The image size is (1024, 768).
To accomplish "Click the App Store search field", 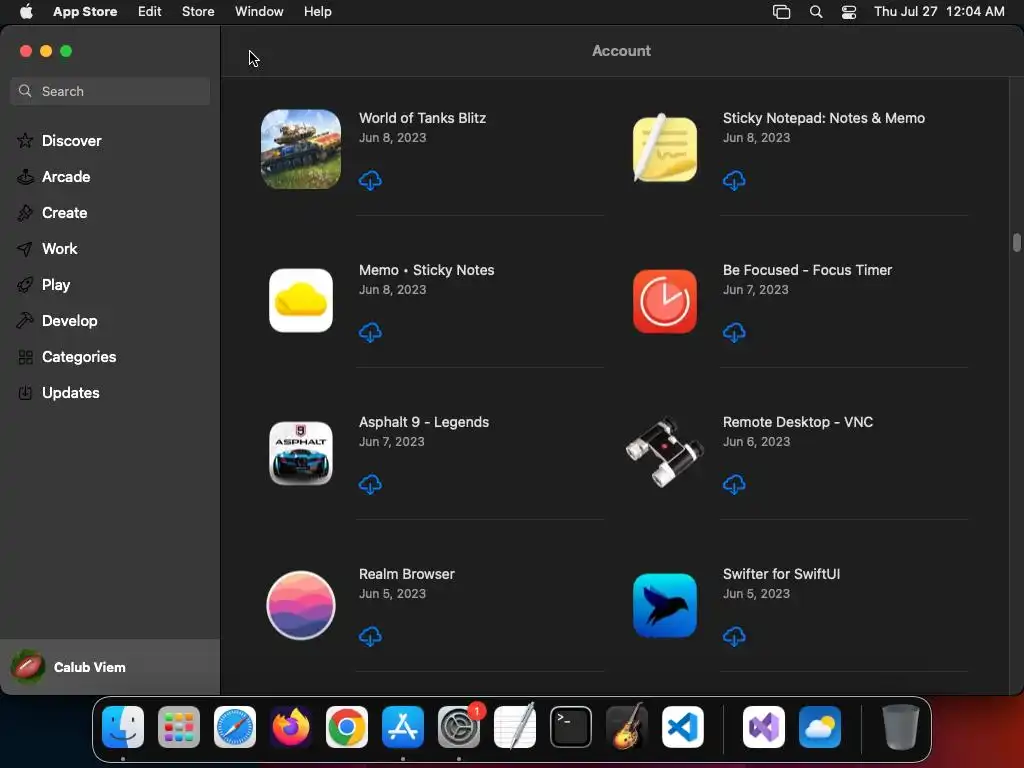I will click(x=110, y=91).
